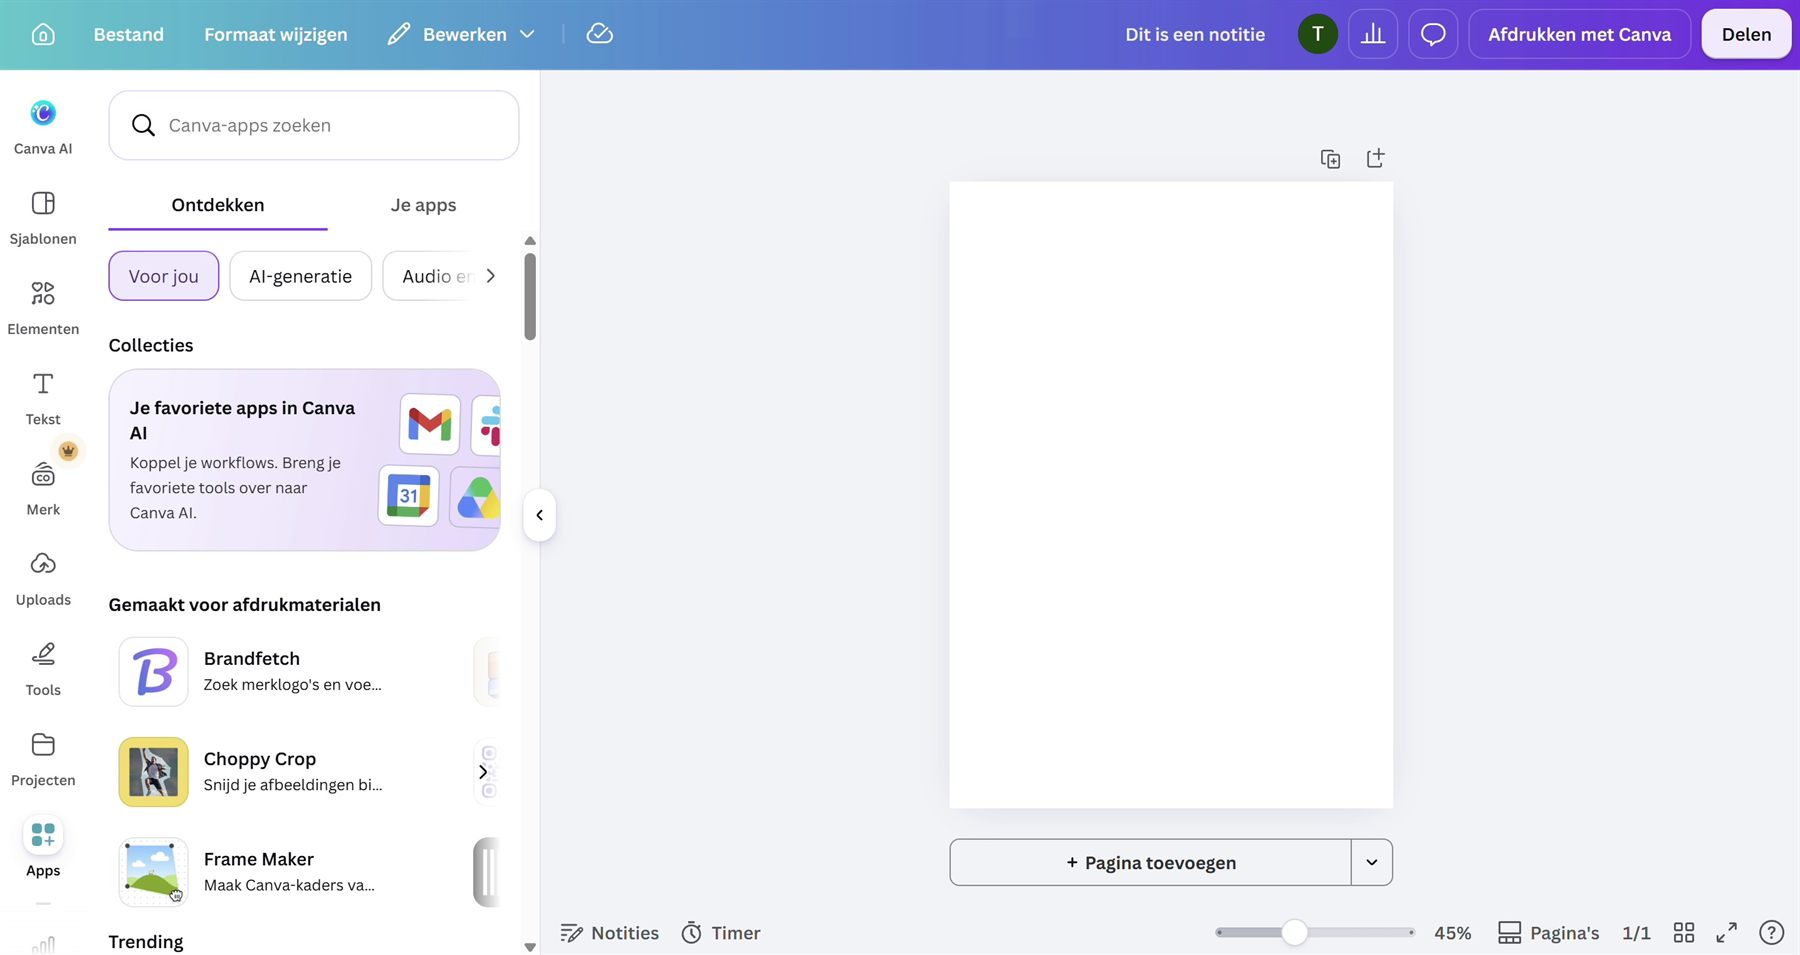Focus the Canva-apps zoeken search field

point(314,125)
